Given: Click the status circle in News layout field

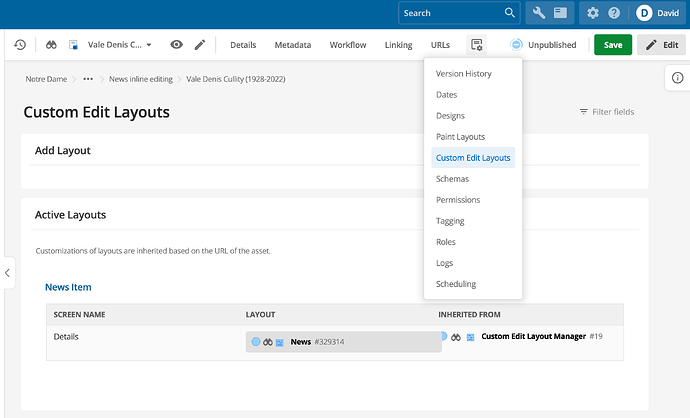Looking at the screenshot, I should click(x=256, y=342).
